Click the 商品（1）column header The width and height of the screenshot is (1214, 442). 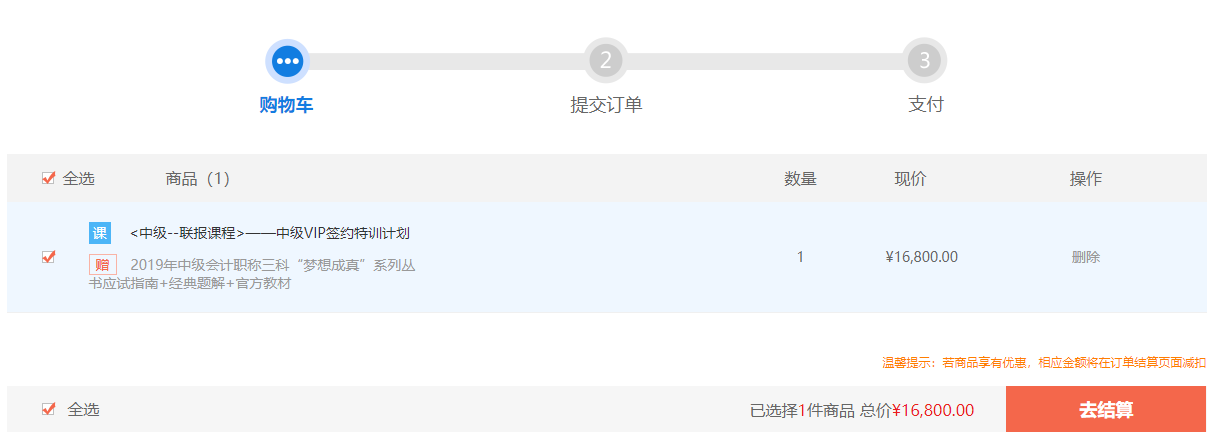coord(198,179)
